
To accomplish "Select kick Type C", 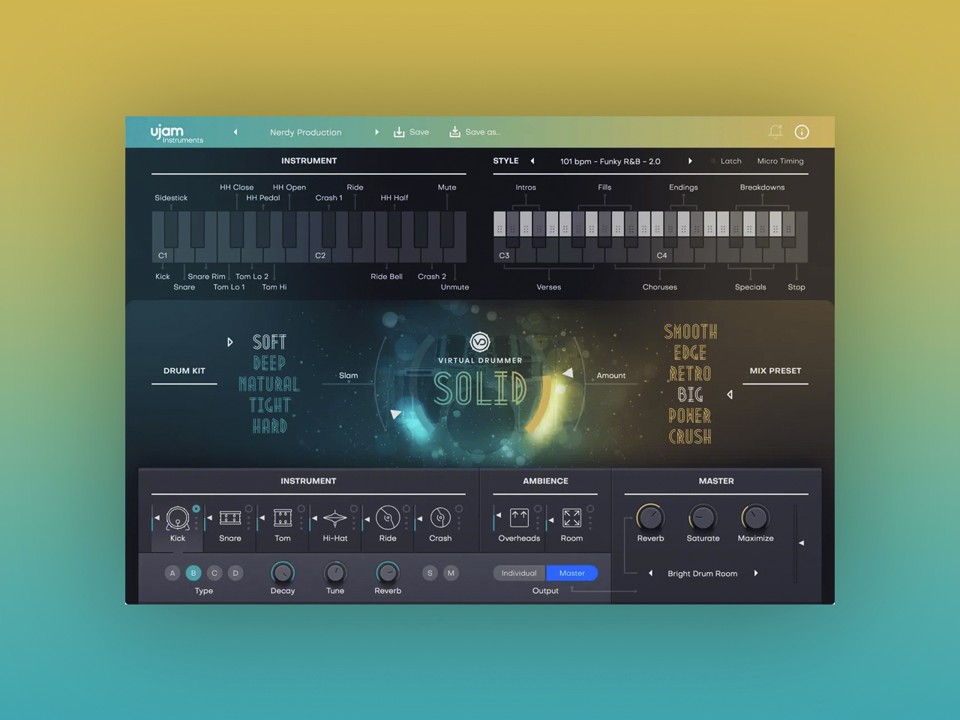I will tap(214, 573).
